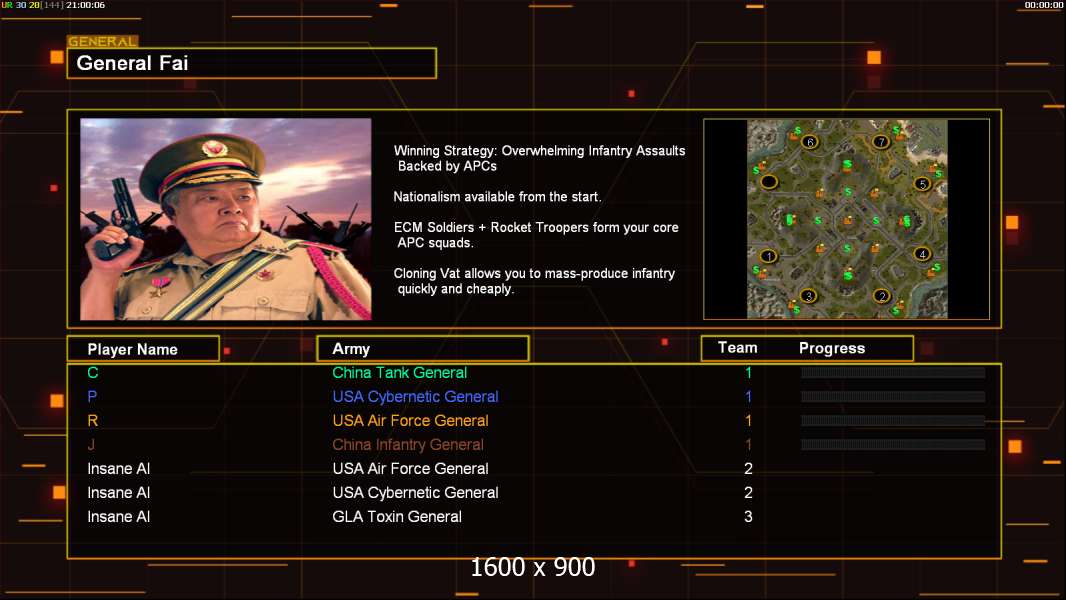Click team number 1 in player C's row
1066x600 pixels.
point(748,372)
